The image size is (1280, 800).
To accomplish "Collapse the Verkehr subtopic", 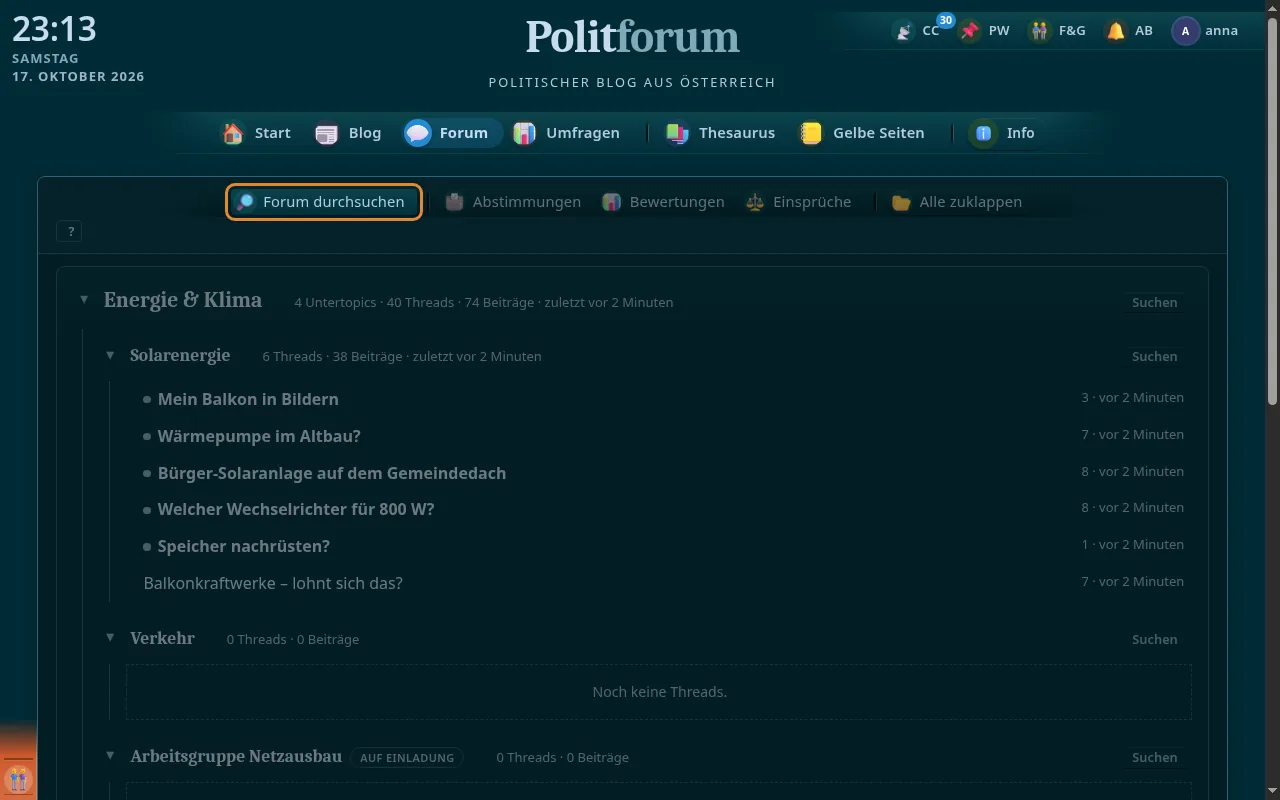I will (111, 639).
